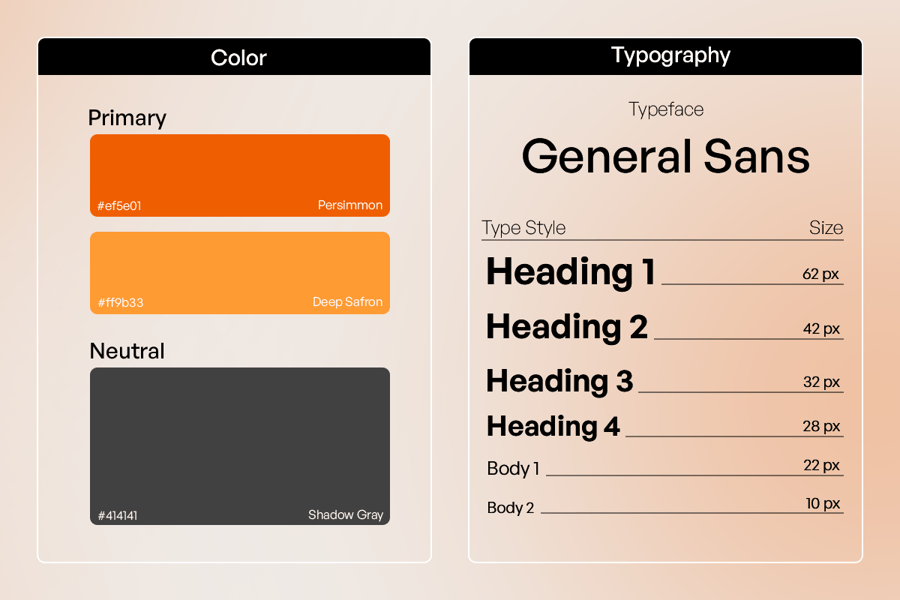
Task: Click the #ff9b33 hex code label
Action: pos(120,302)
